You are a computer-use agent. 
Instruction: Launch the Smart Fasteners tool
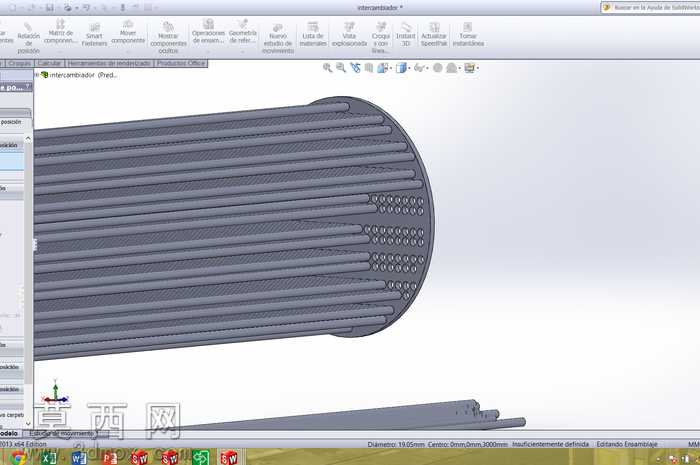click(x=94, y=35)
